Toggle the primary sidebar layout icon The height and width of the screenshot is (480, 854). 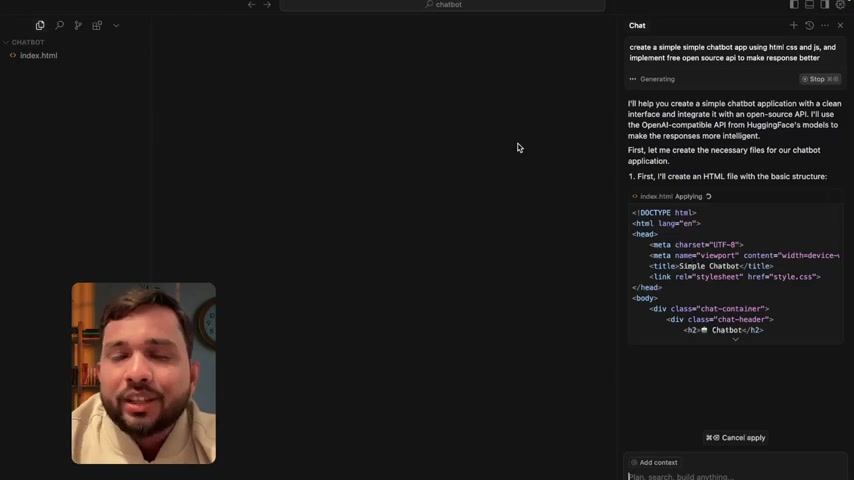pos(794,4)
